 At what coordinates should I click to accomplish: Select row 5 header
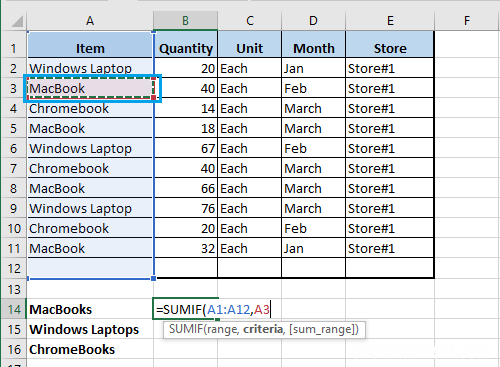13,128
